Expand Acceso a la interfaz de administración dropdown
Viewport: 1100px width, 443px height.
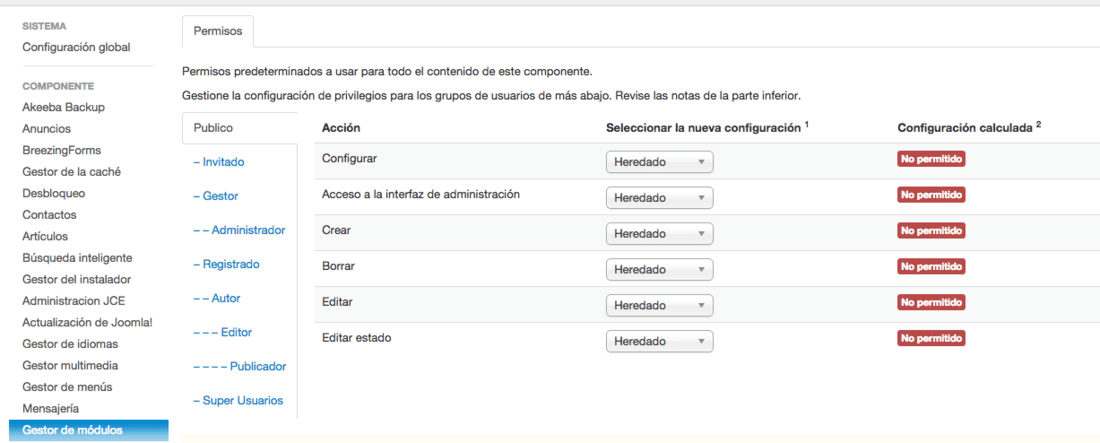click(x=659, y=198)
